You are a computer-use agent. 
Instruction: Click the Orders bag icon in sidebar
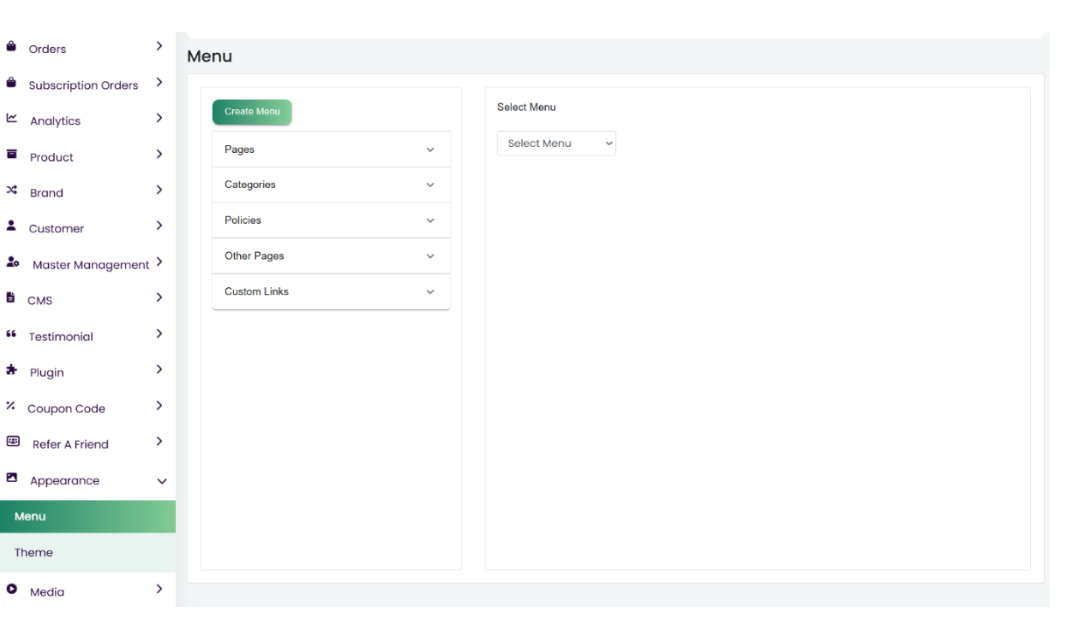(x=12, y=48)
